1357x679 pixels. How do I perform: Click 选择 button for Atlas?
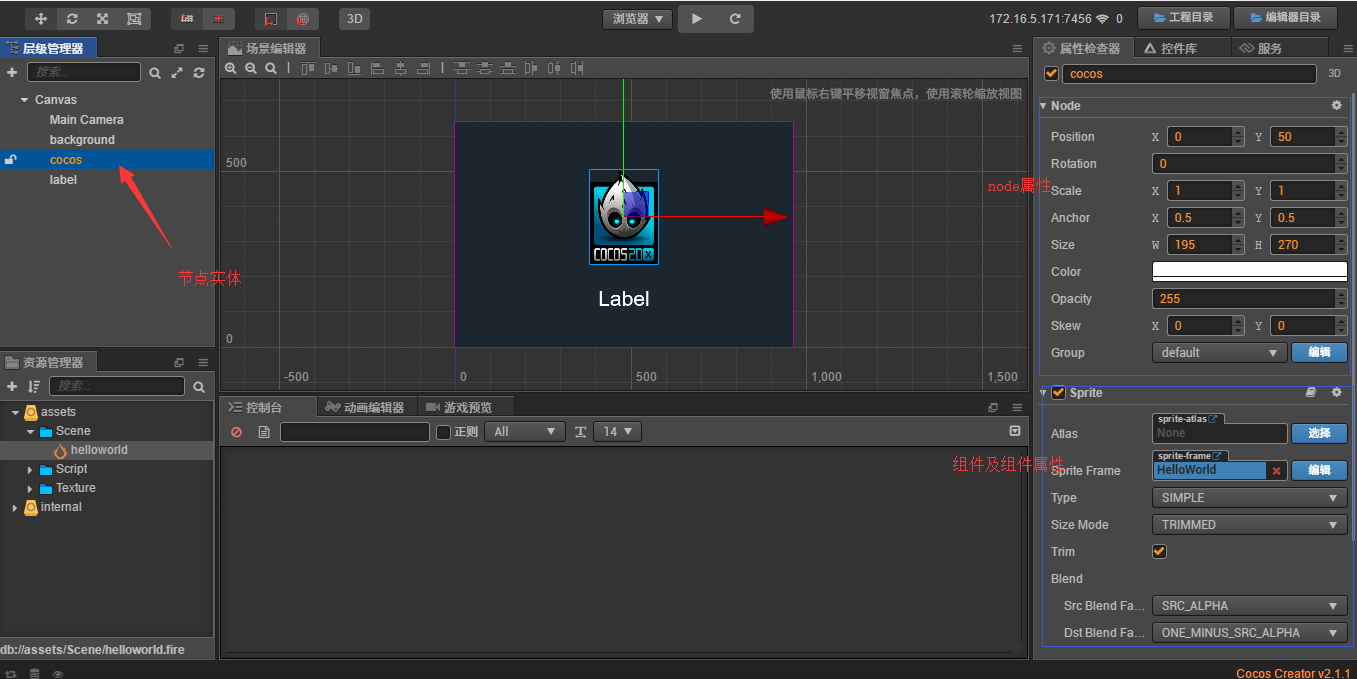pos(1319,433)
